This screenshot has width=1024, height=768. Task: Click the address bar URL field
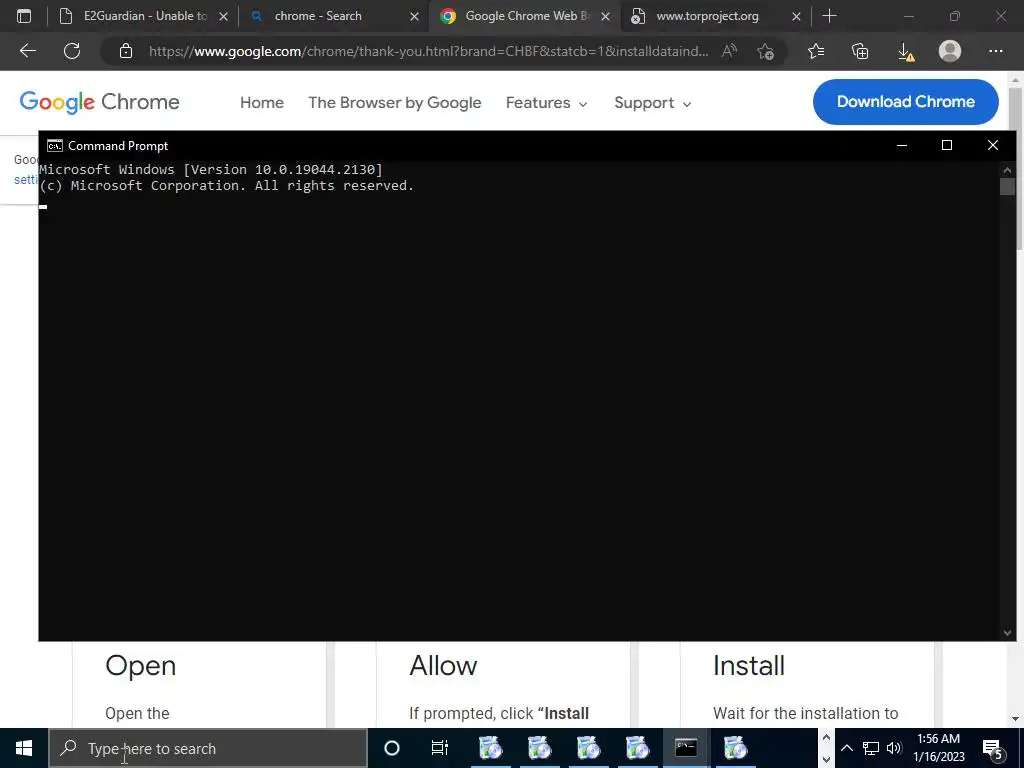point(428,51)
